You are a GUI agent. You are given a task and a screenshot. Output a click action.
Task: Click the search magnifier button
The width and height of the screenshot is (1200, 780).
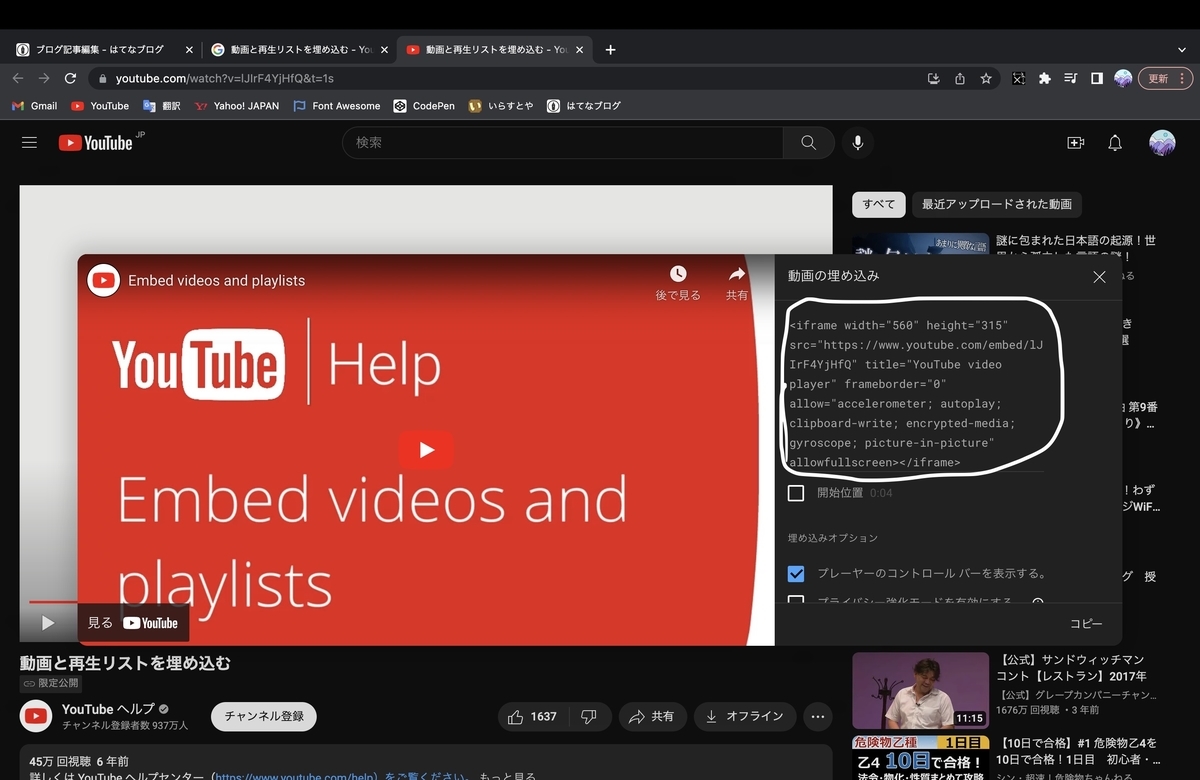(x=808, y=143)
